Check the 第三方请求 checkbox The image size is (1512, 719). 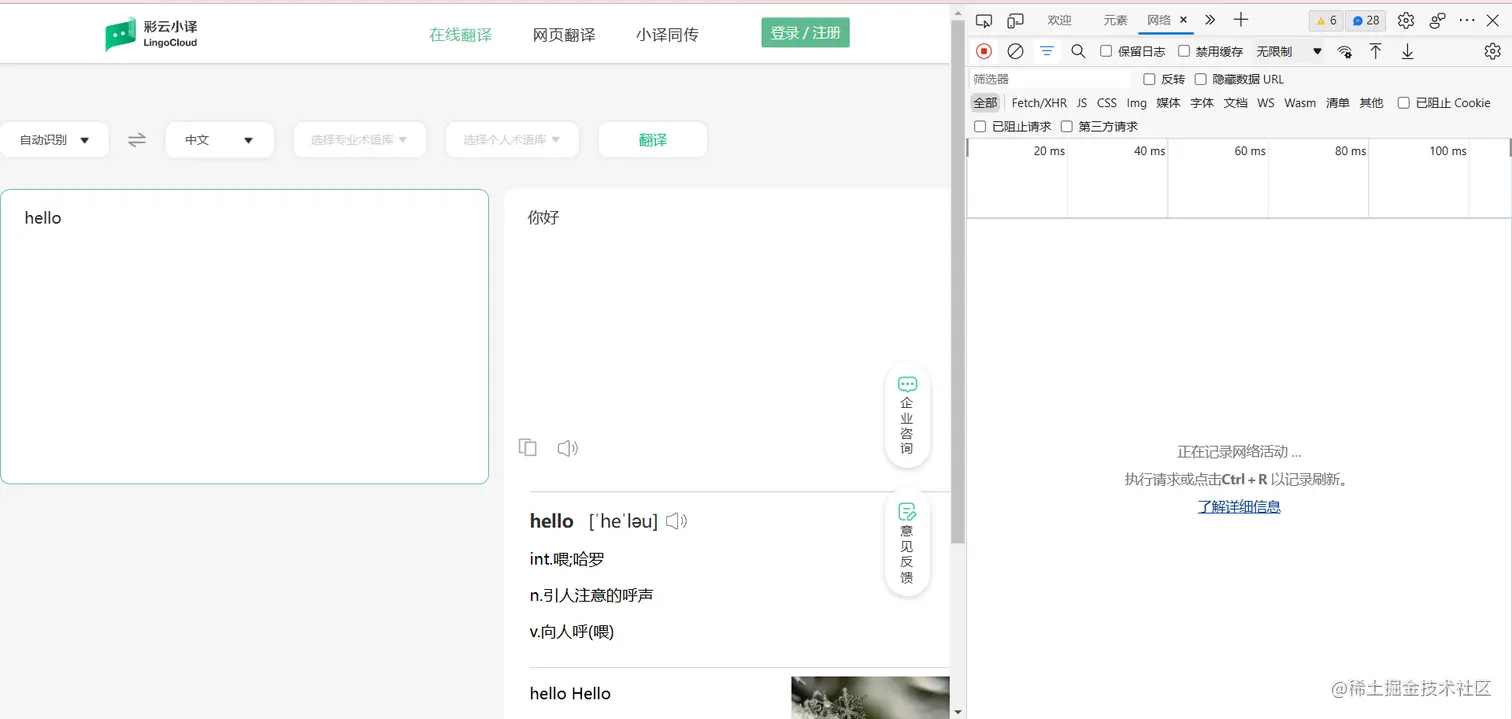(1067, 127)
